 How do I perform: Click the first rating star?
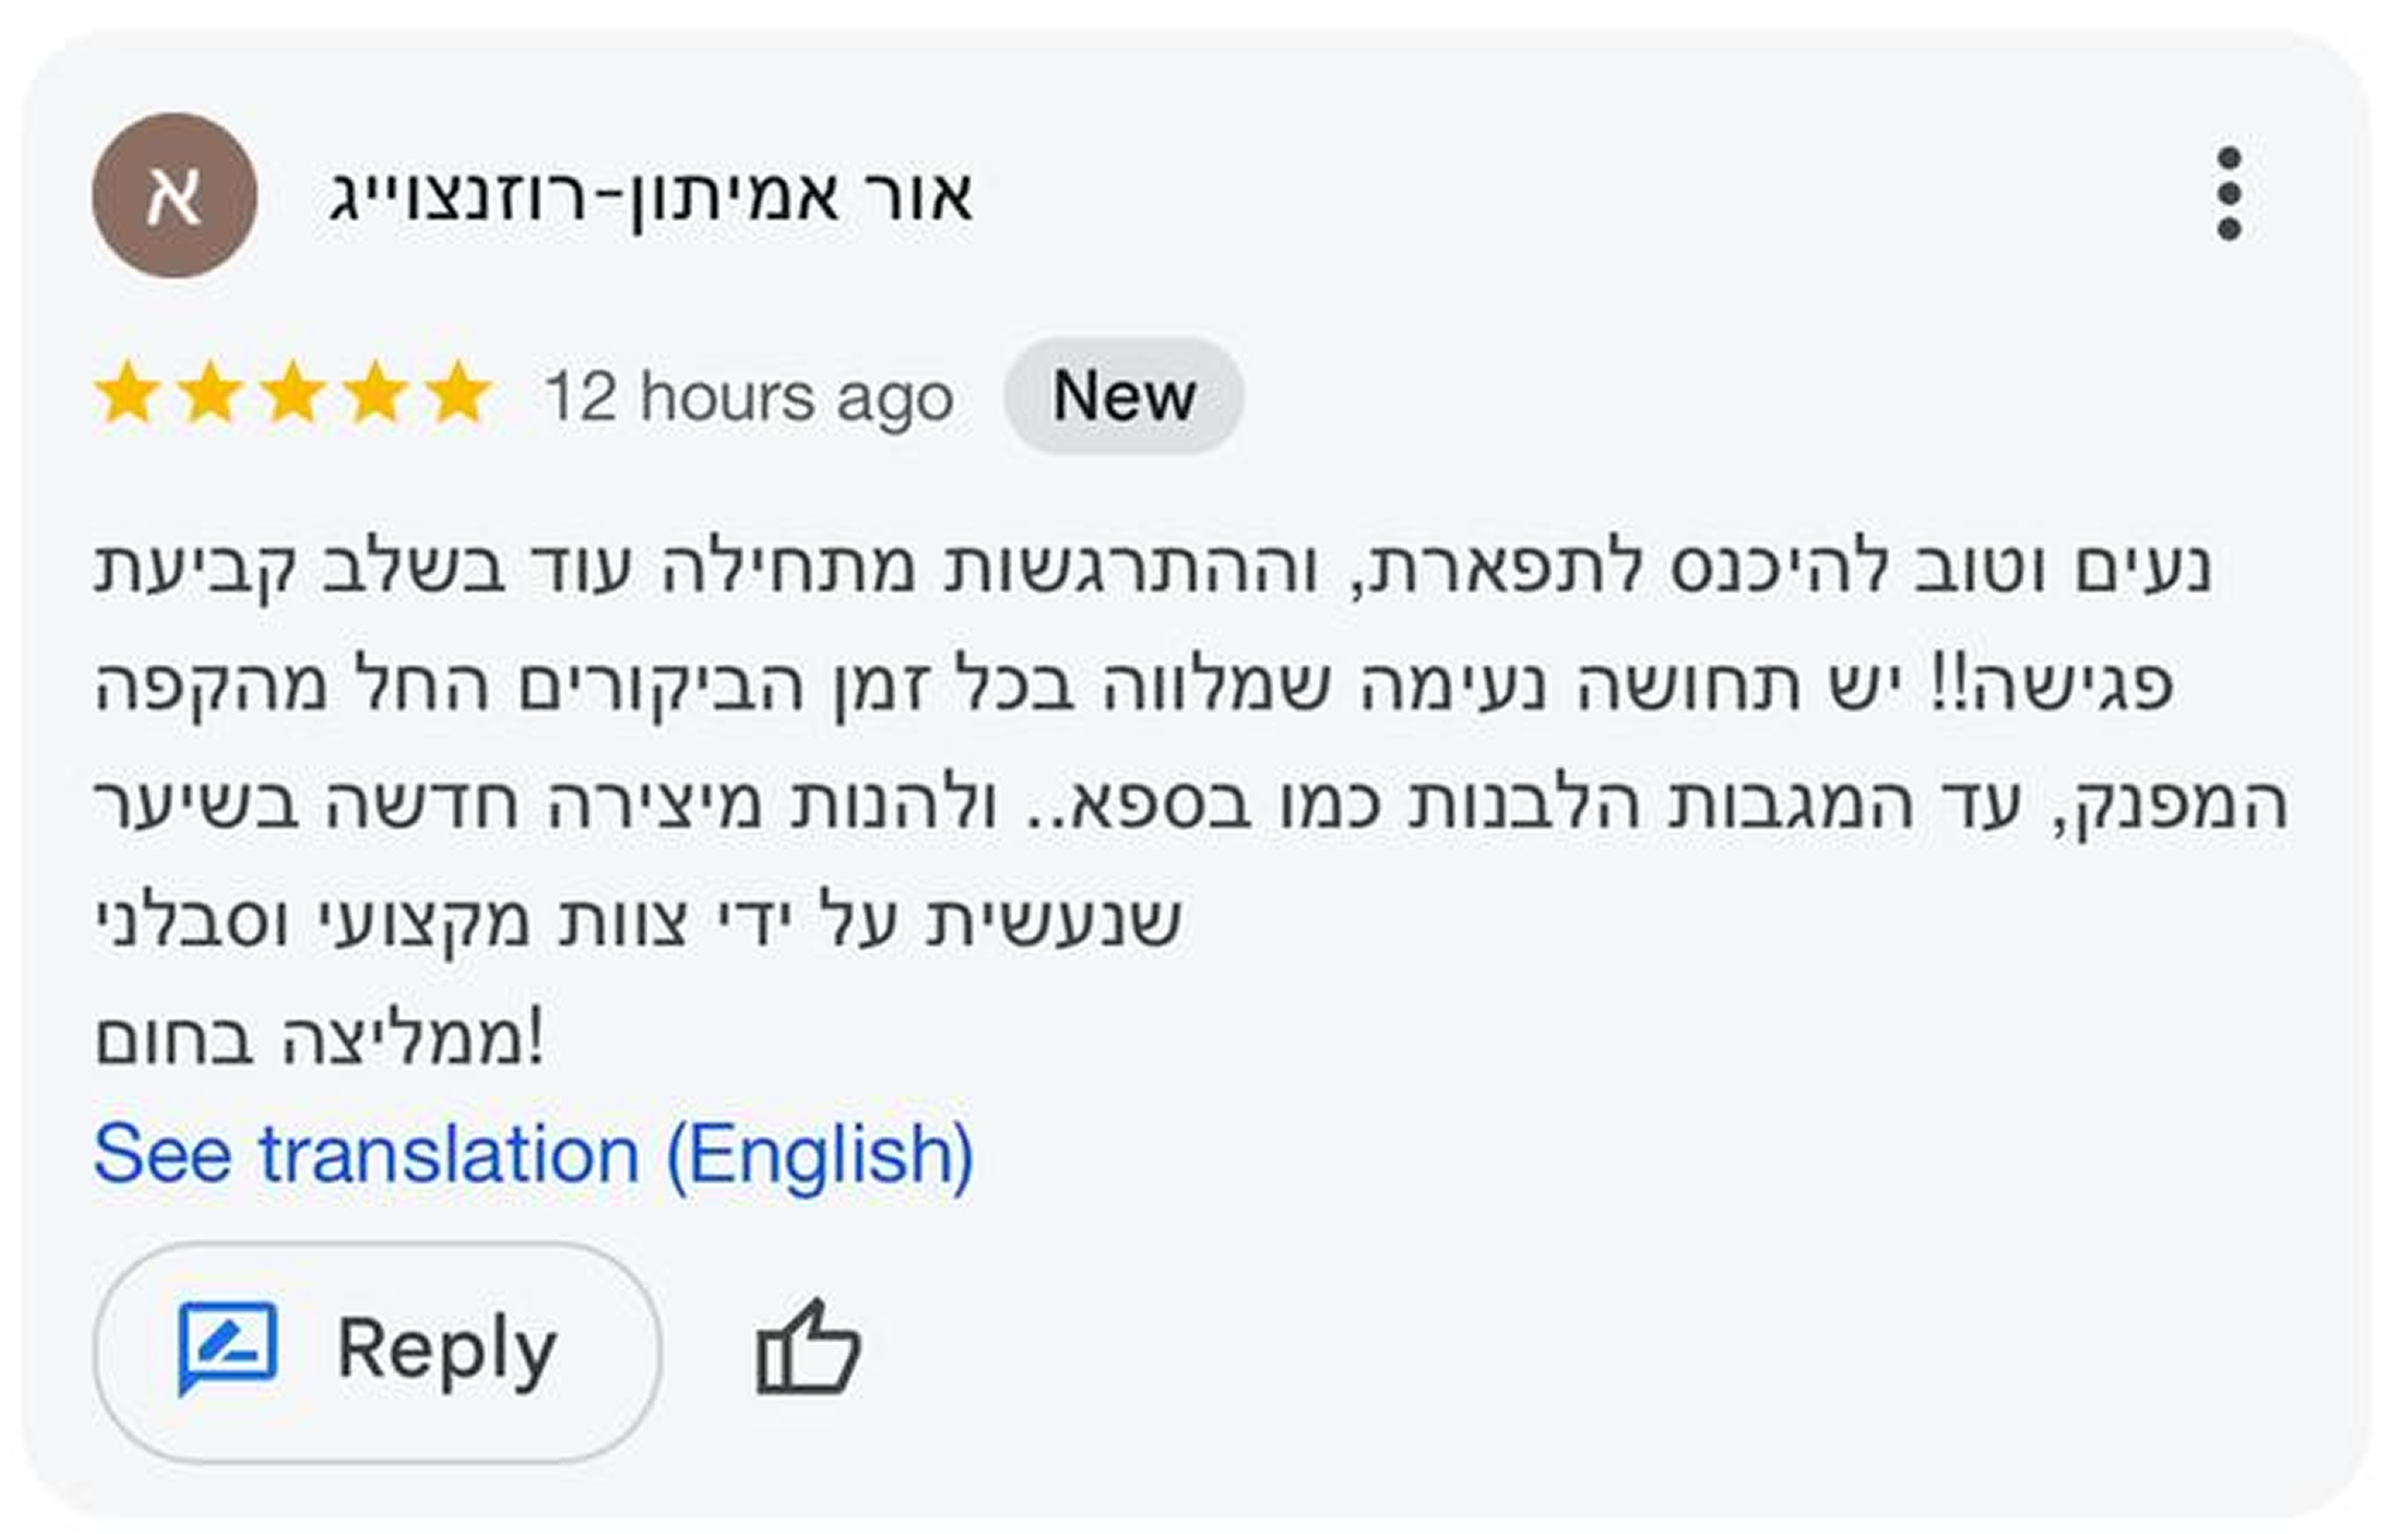(x=127, y=394)
